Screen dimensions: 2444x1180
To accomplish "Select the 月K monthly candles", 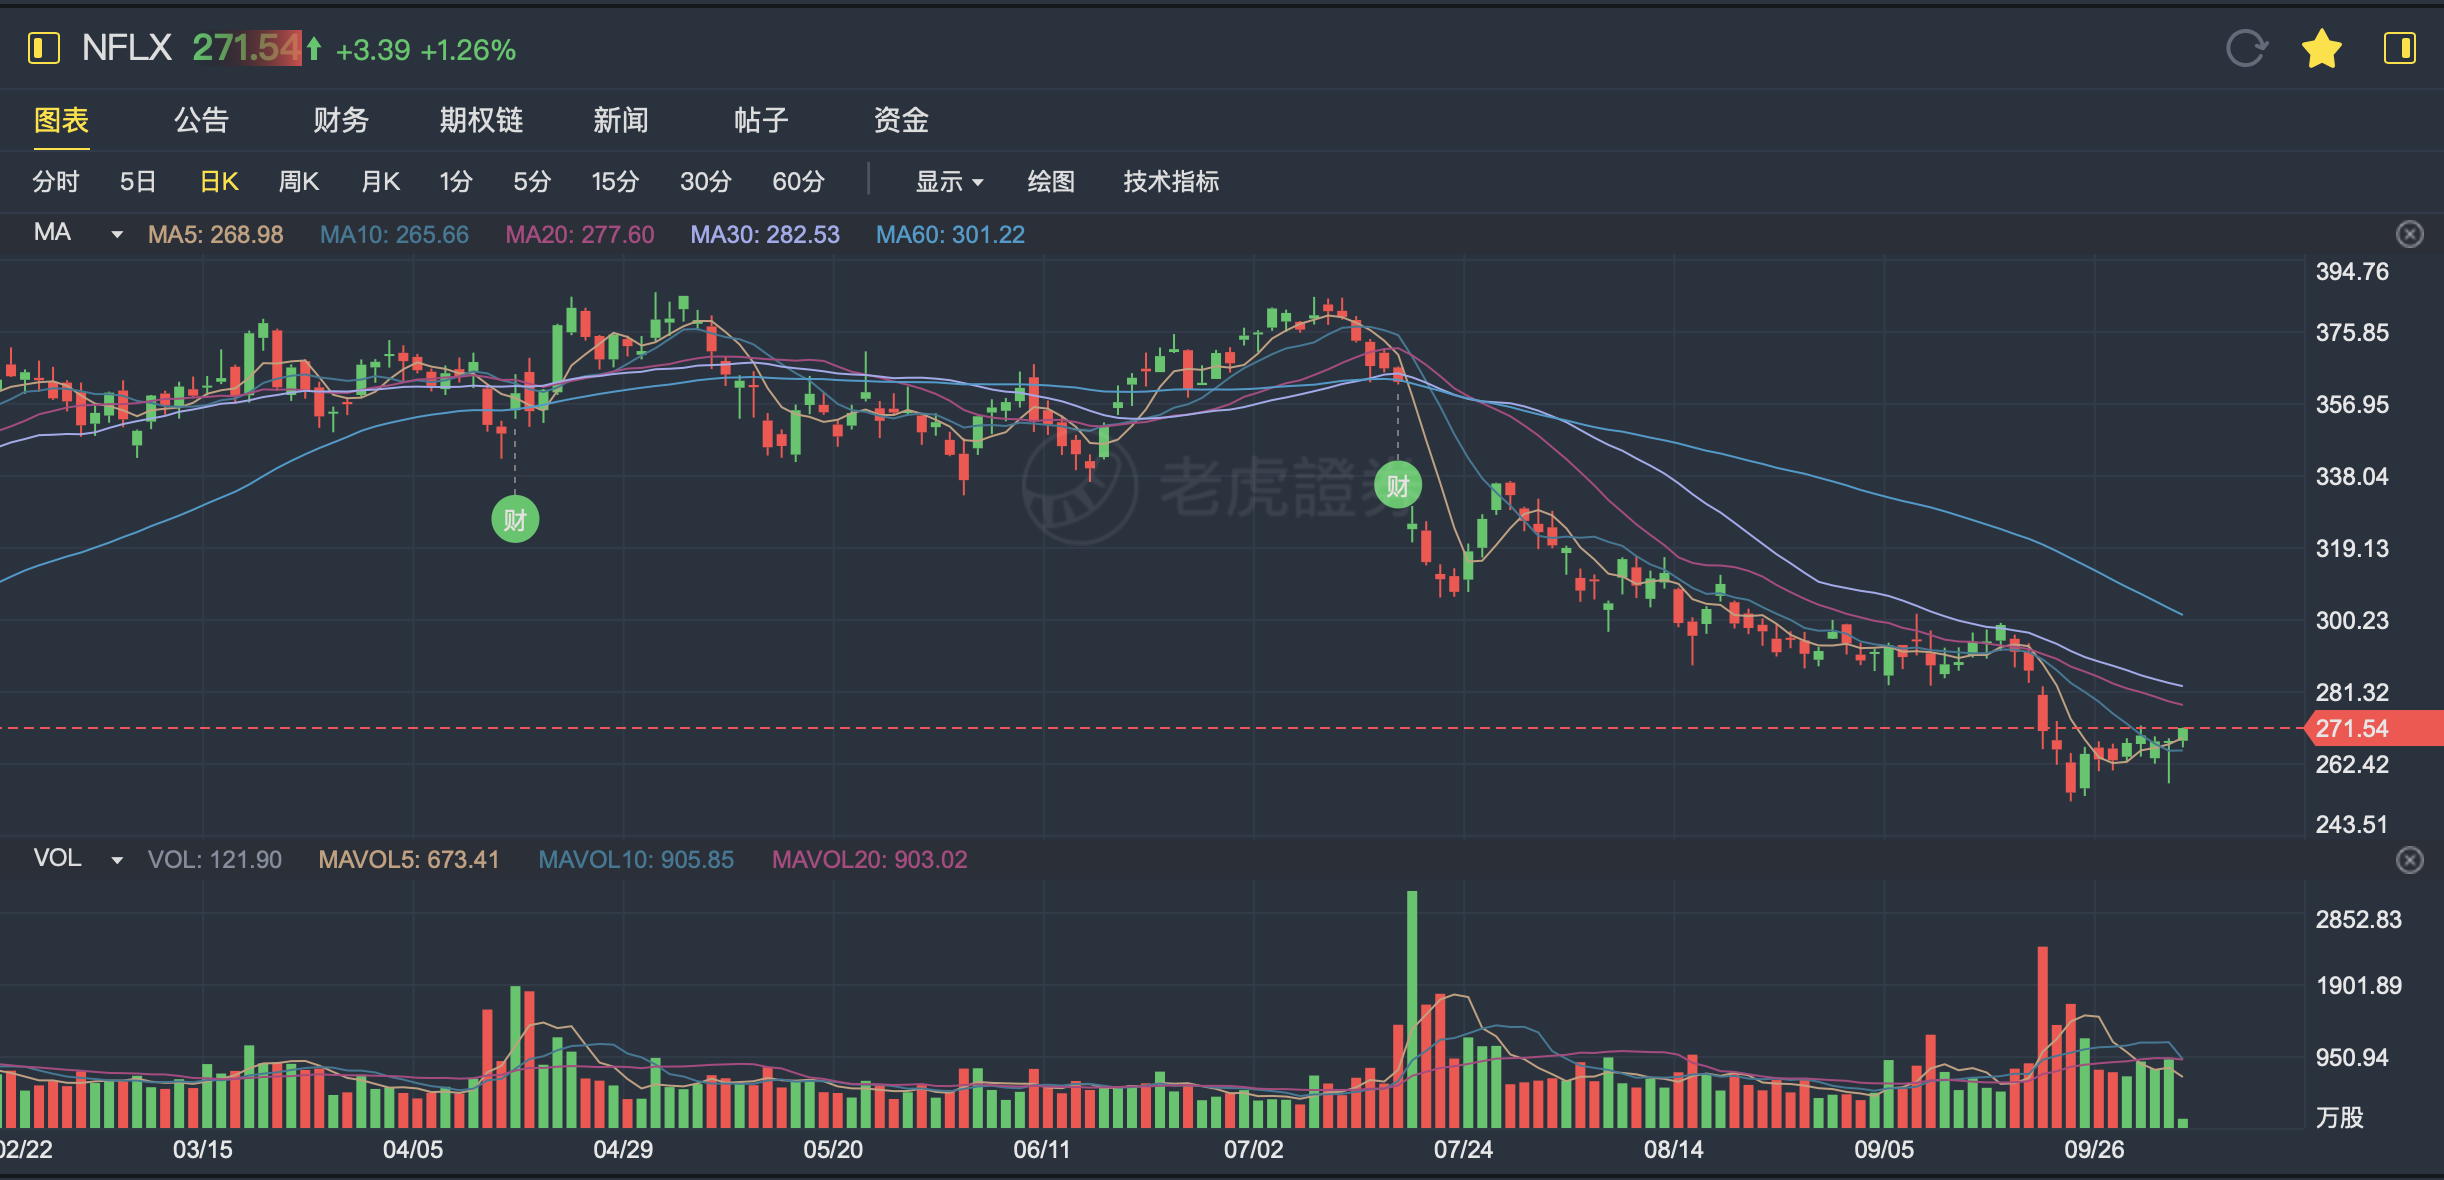I will (380, 181).
